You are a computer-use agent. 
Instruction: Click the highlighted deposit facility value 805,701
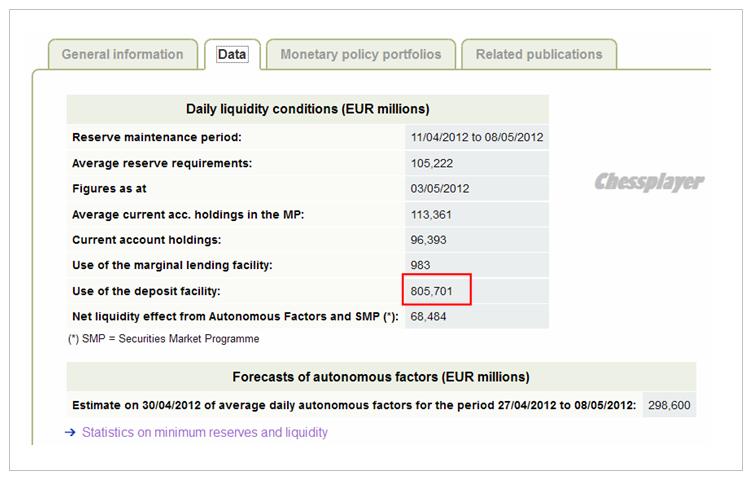tap(436, 291)
